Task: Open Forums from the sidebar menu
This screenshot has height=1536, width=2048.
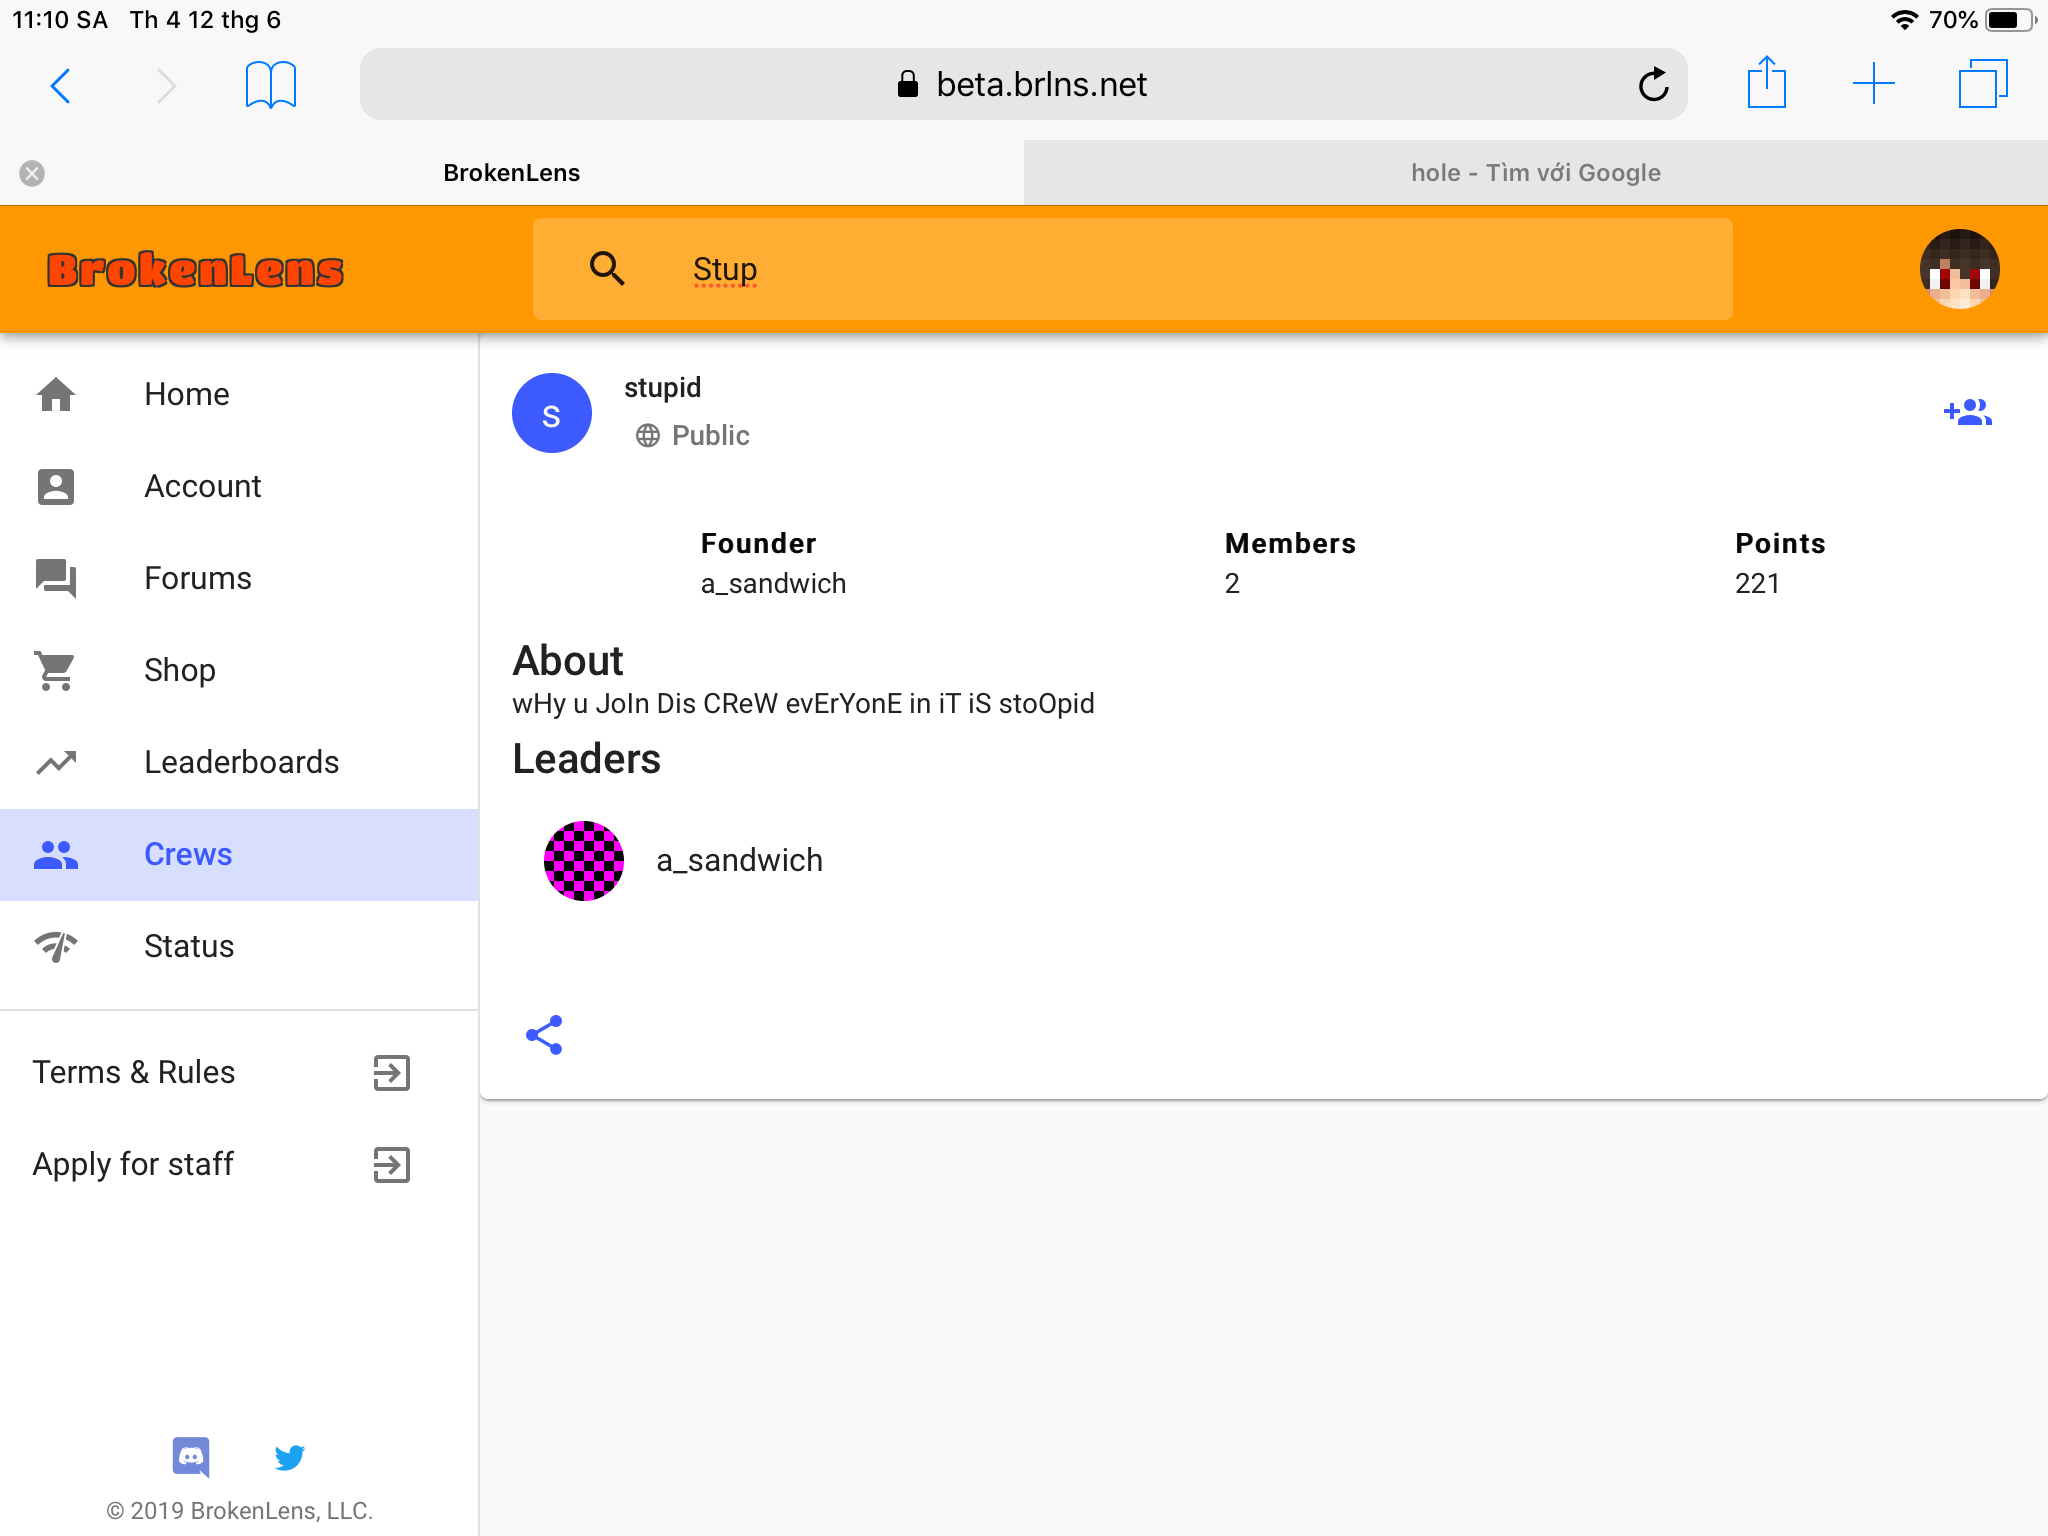Action: point(240,578)
